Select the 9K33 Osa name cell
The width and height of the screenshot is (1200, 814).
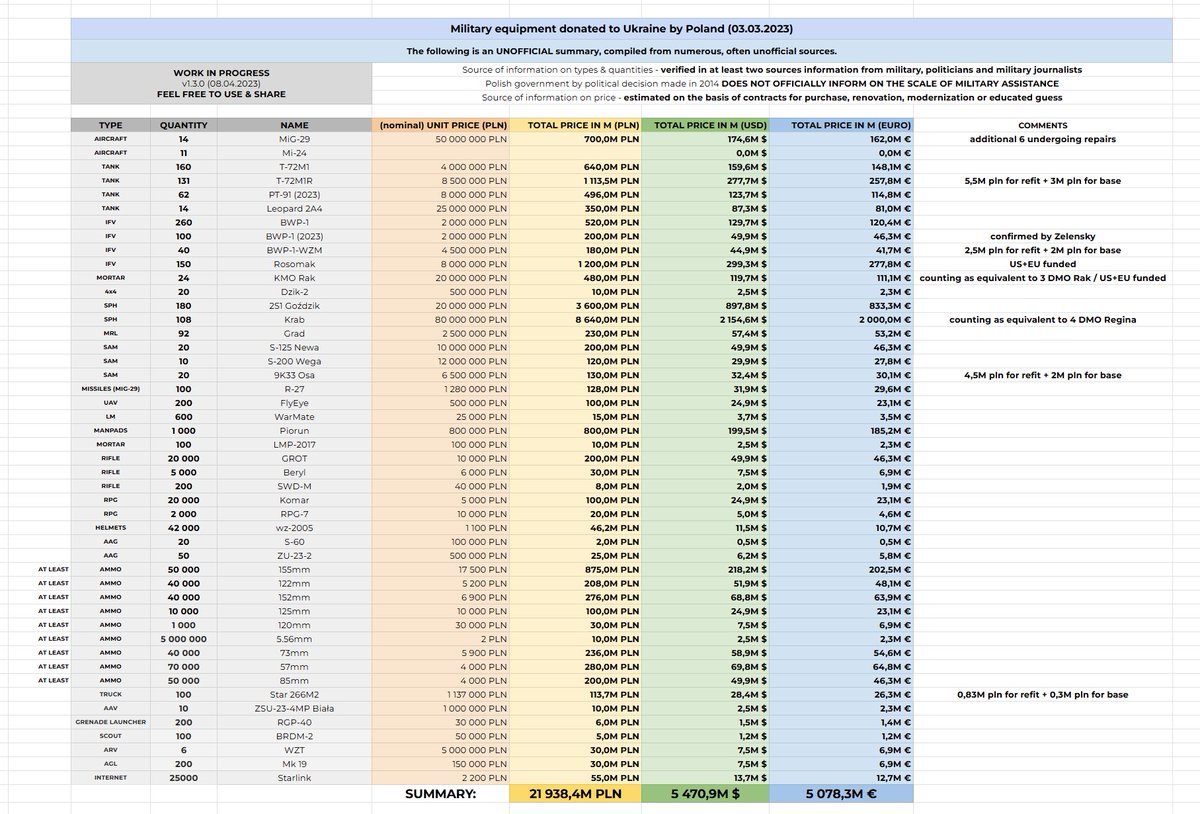pos(294,375)
